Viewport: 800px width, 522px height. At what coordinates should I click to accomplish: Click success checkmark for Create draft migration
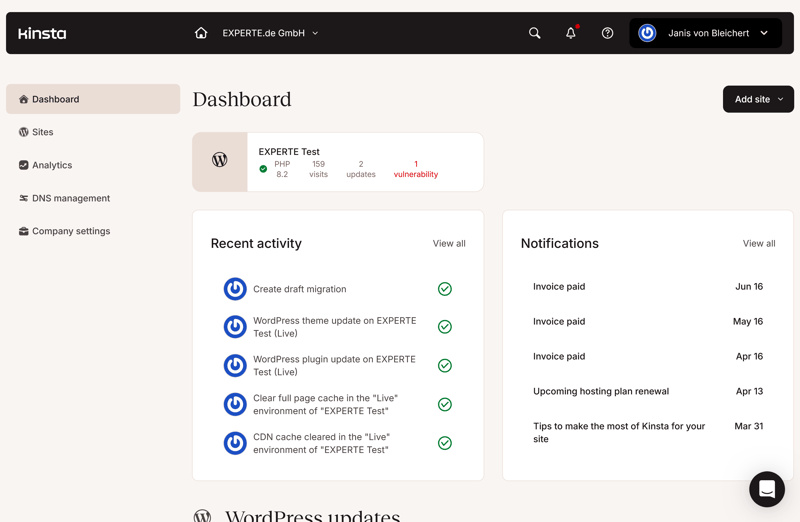click(x=445, y=289)
